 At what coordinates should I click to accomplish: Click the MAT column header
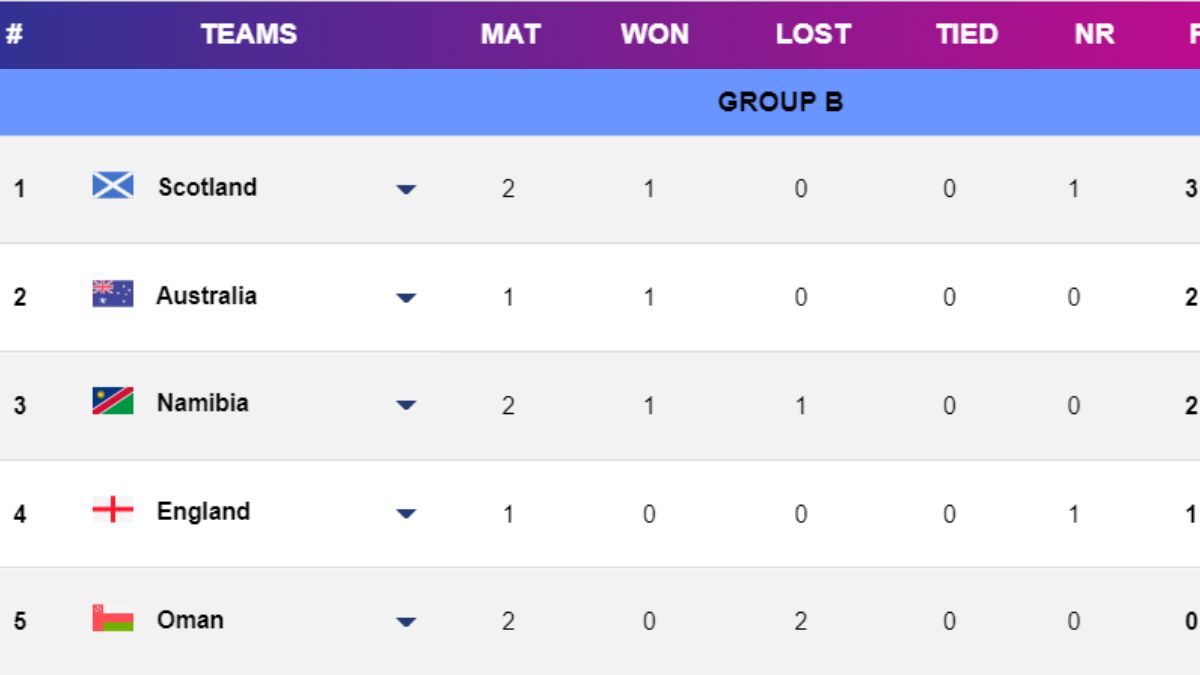click(x=510, y=34)
